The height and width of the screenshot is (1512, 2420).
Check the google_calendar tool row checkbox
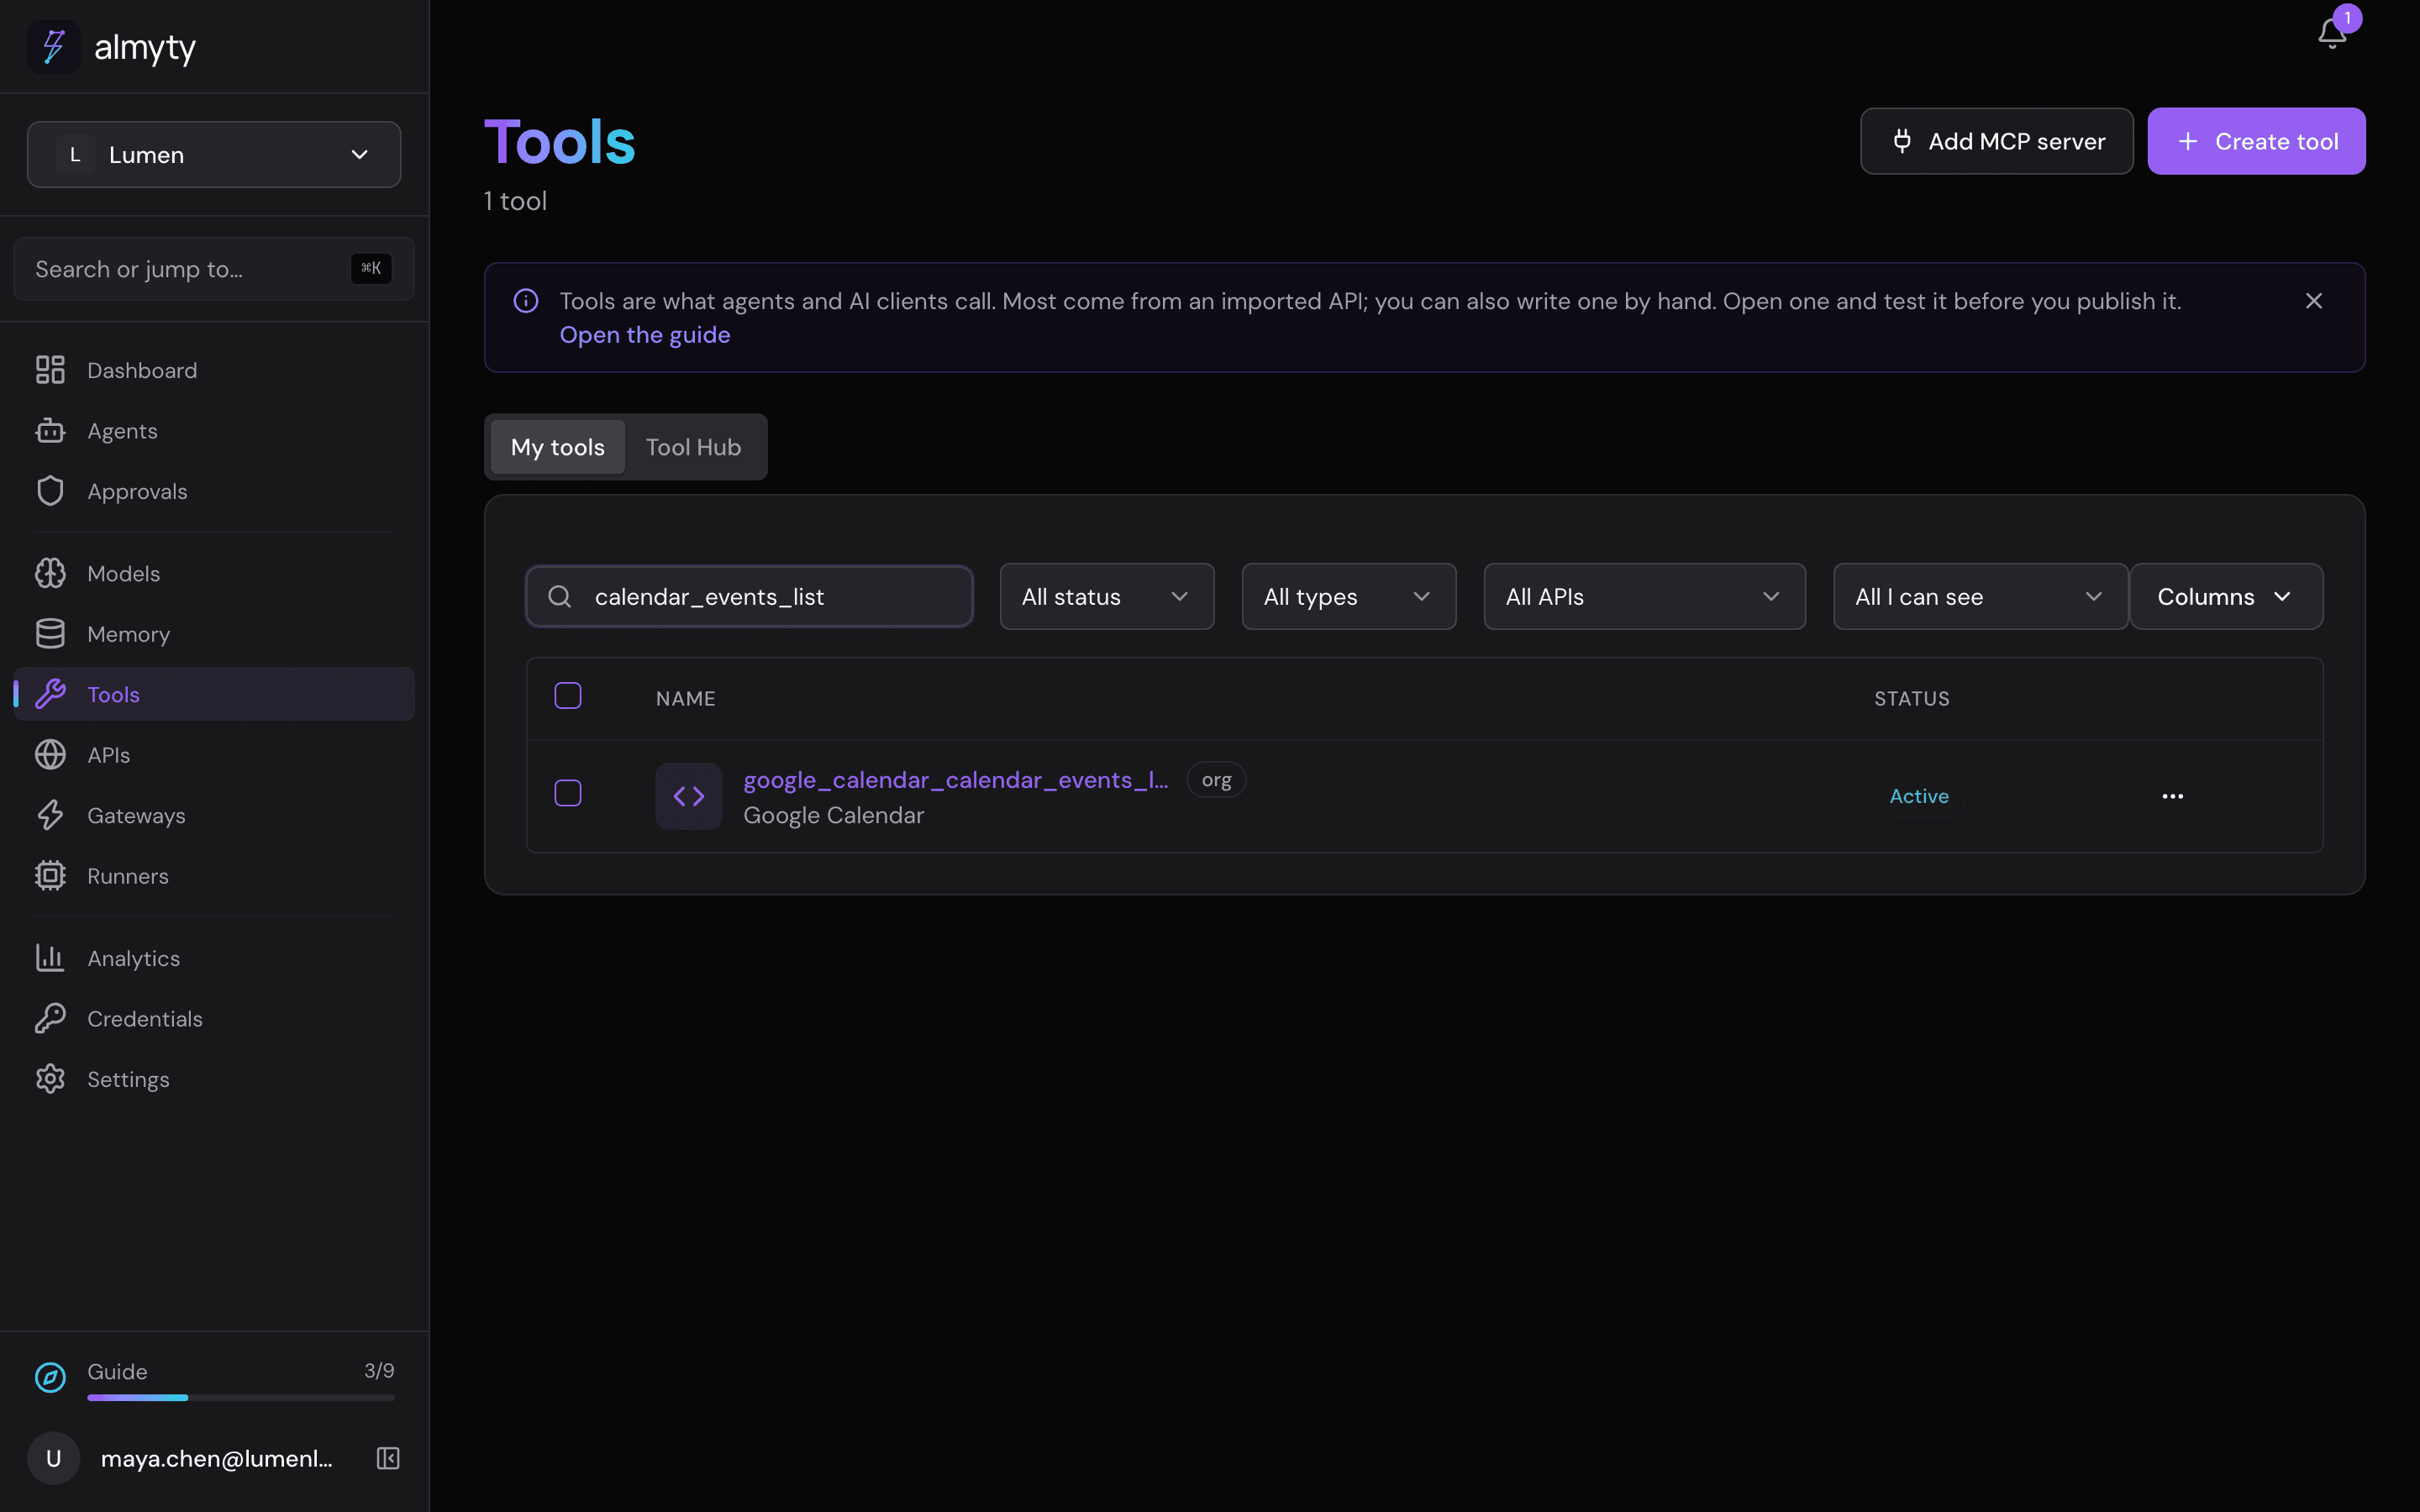(x=568, y=794)
